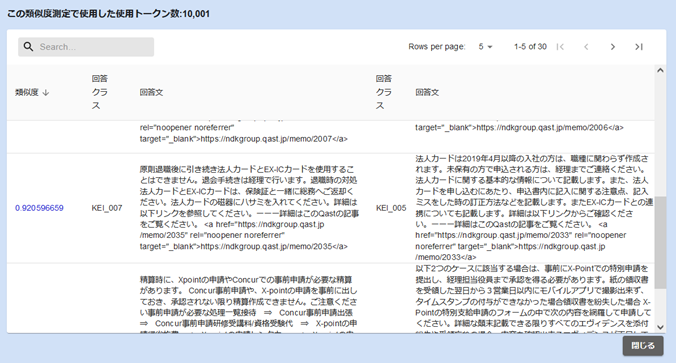Click scrollbar up arrow of table
This screenshot has width=676, height=363.
[x=660, y=70]
